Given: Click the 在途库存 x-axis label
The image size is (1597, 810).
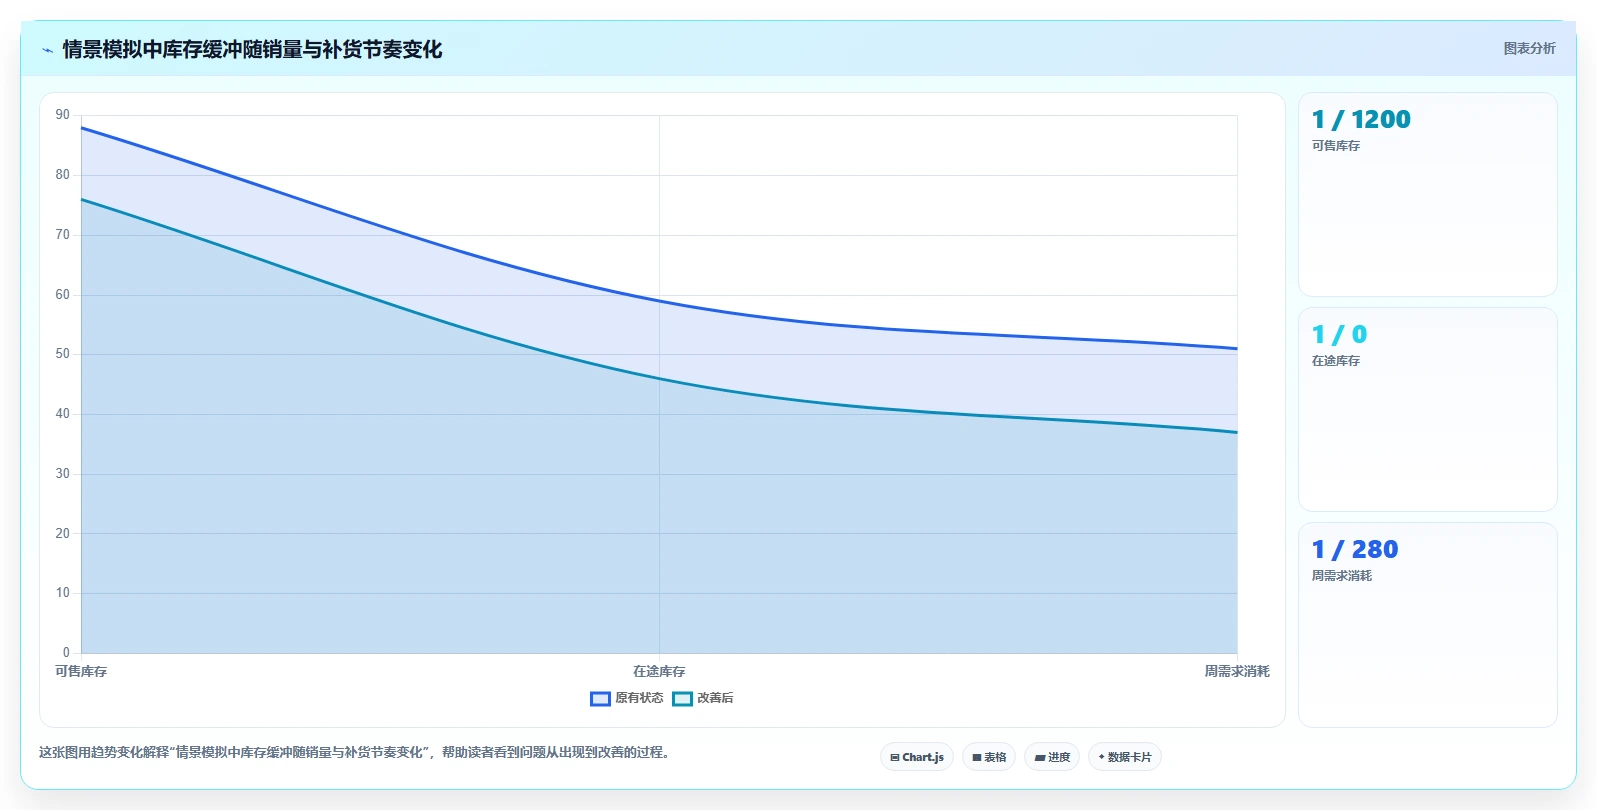Looking at the screenshot, I should click(x=659, y=671).
